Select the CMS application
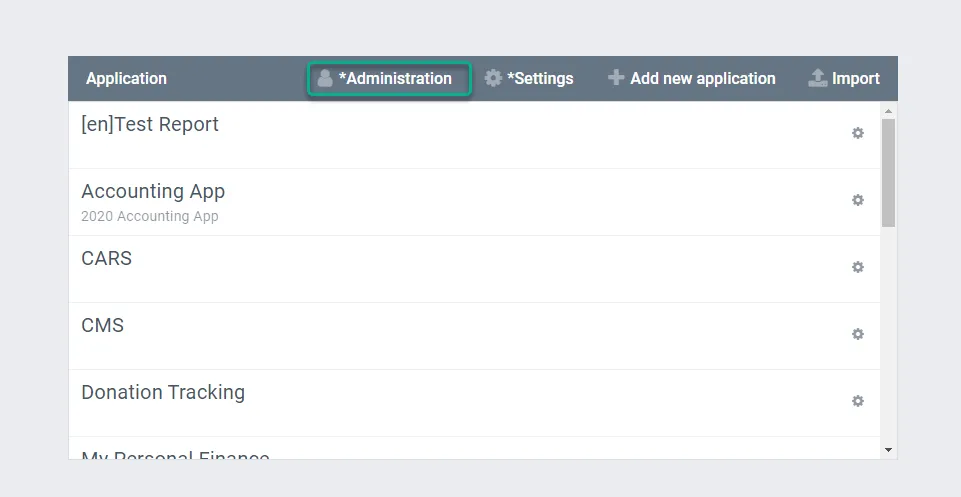The width and height of the screenshot is (961, 497). coord(103,326)
